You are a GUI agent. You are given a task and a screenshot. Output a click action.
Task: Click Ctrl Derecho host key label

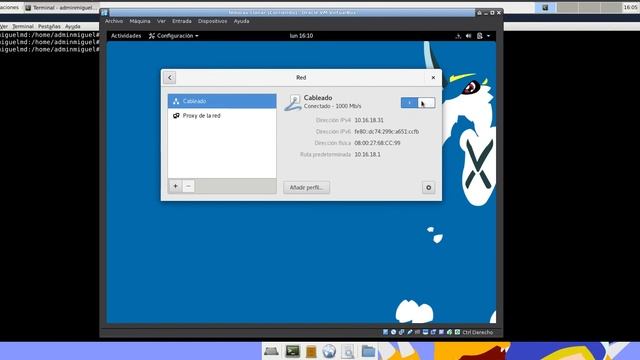pyautogui.click(x=478, y=332)
